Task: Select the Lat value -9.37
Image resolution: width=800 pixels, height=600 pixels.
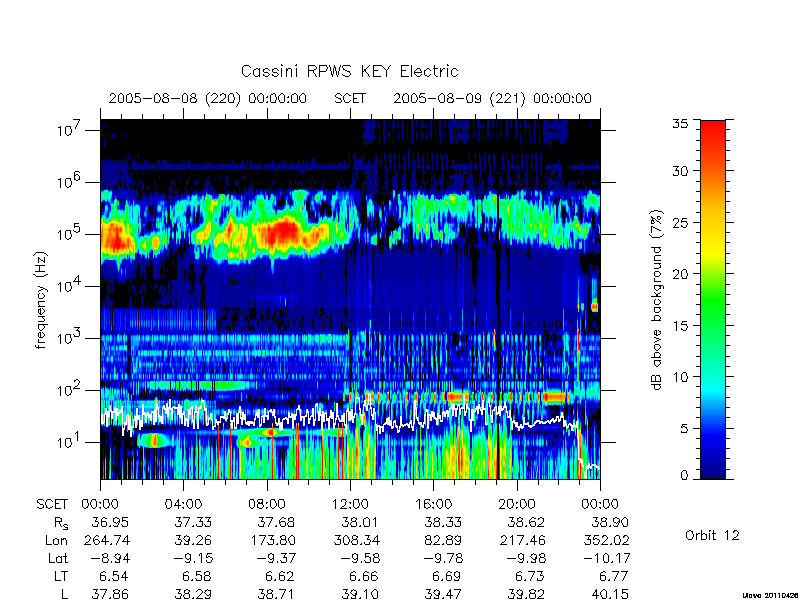Action: click(x=276, y=558)
